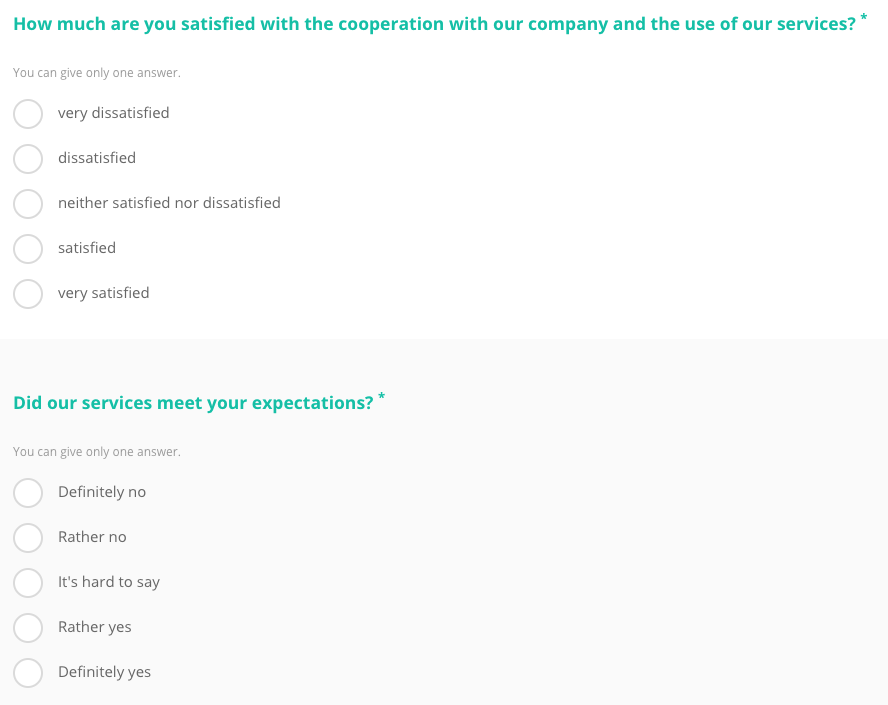Click the 'very satisfied' answer label
The image size is (888, 705).
[104, 293]
